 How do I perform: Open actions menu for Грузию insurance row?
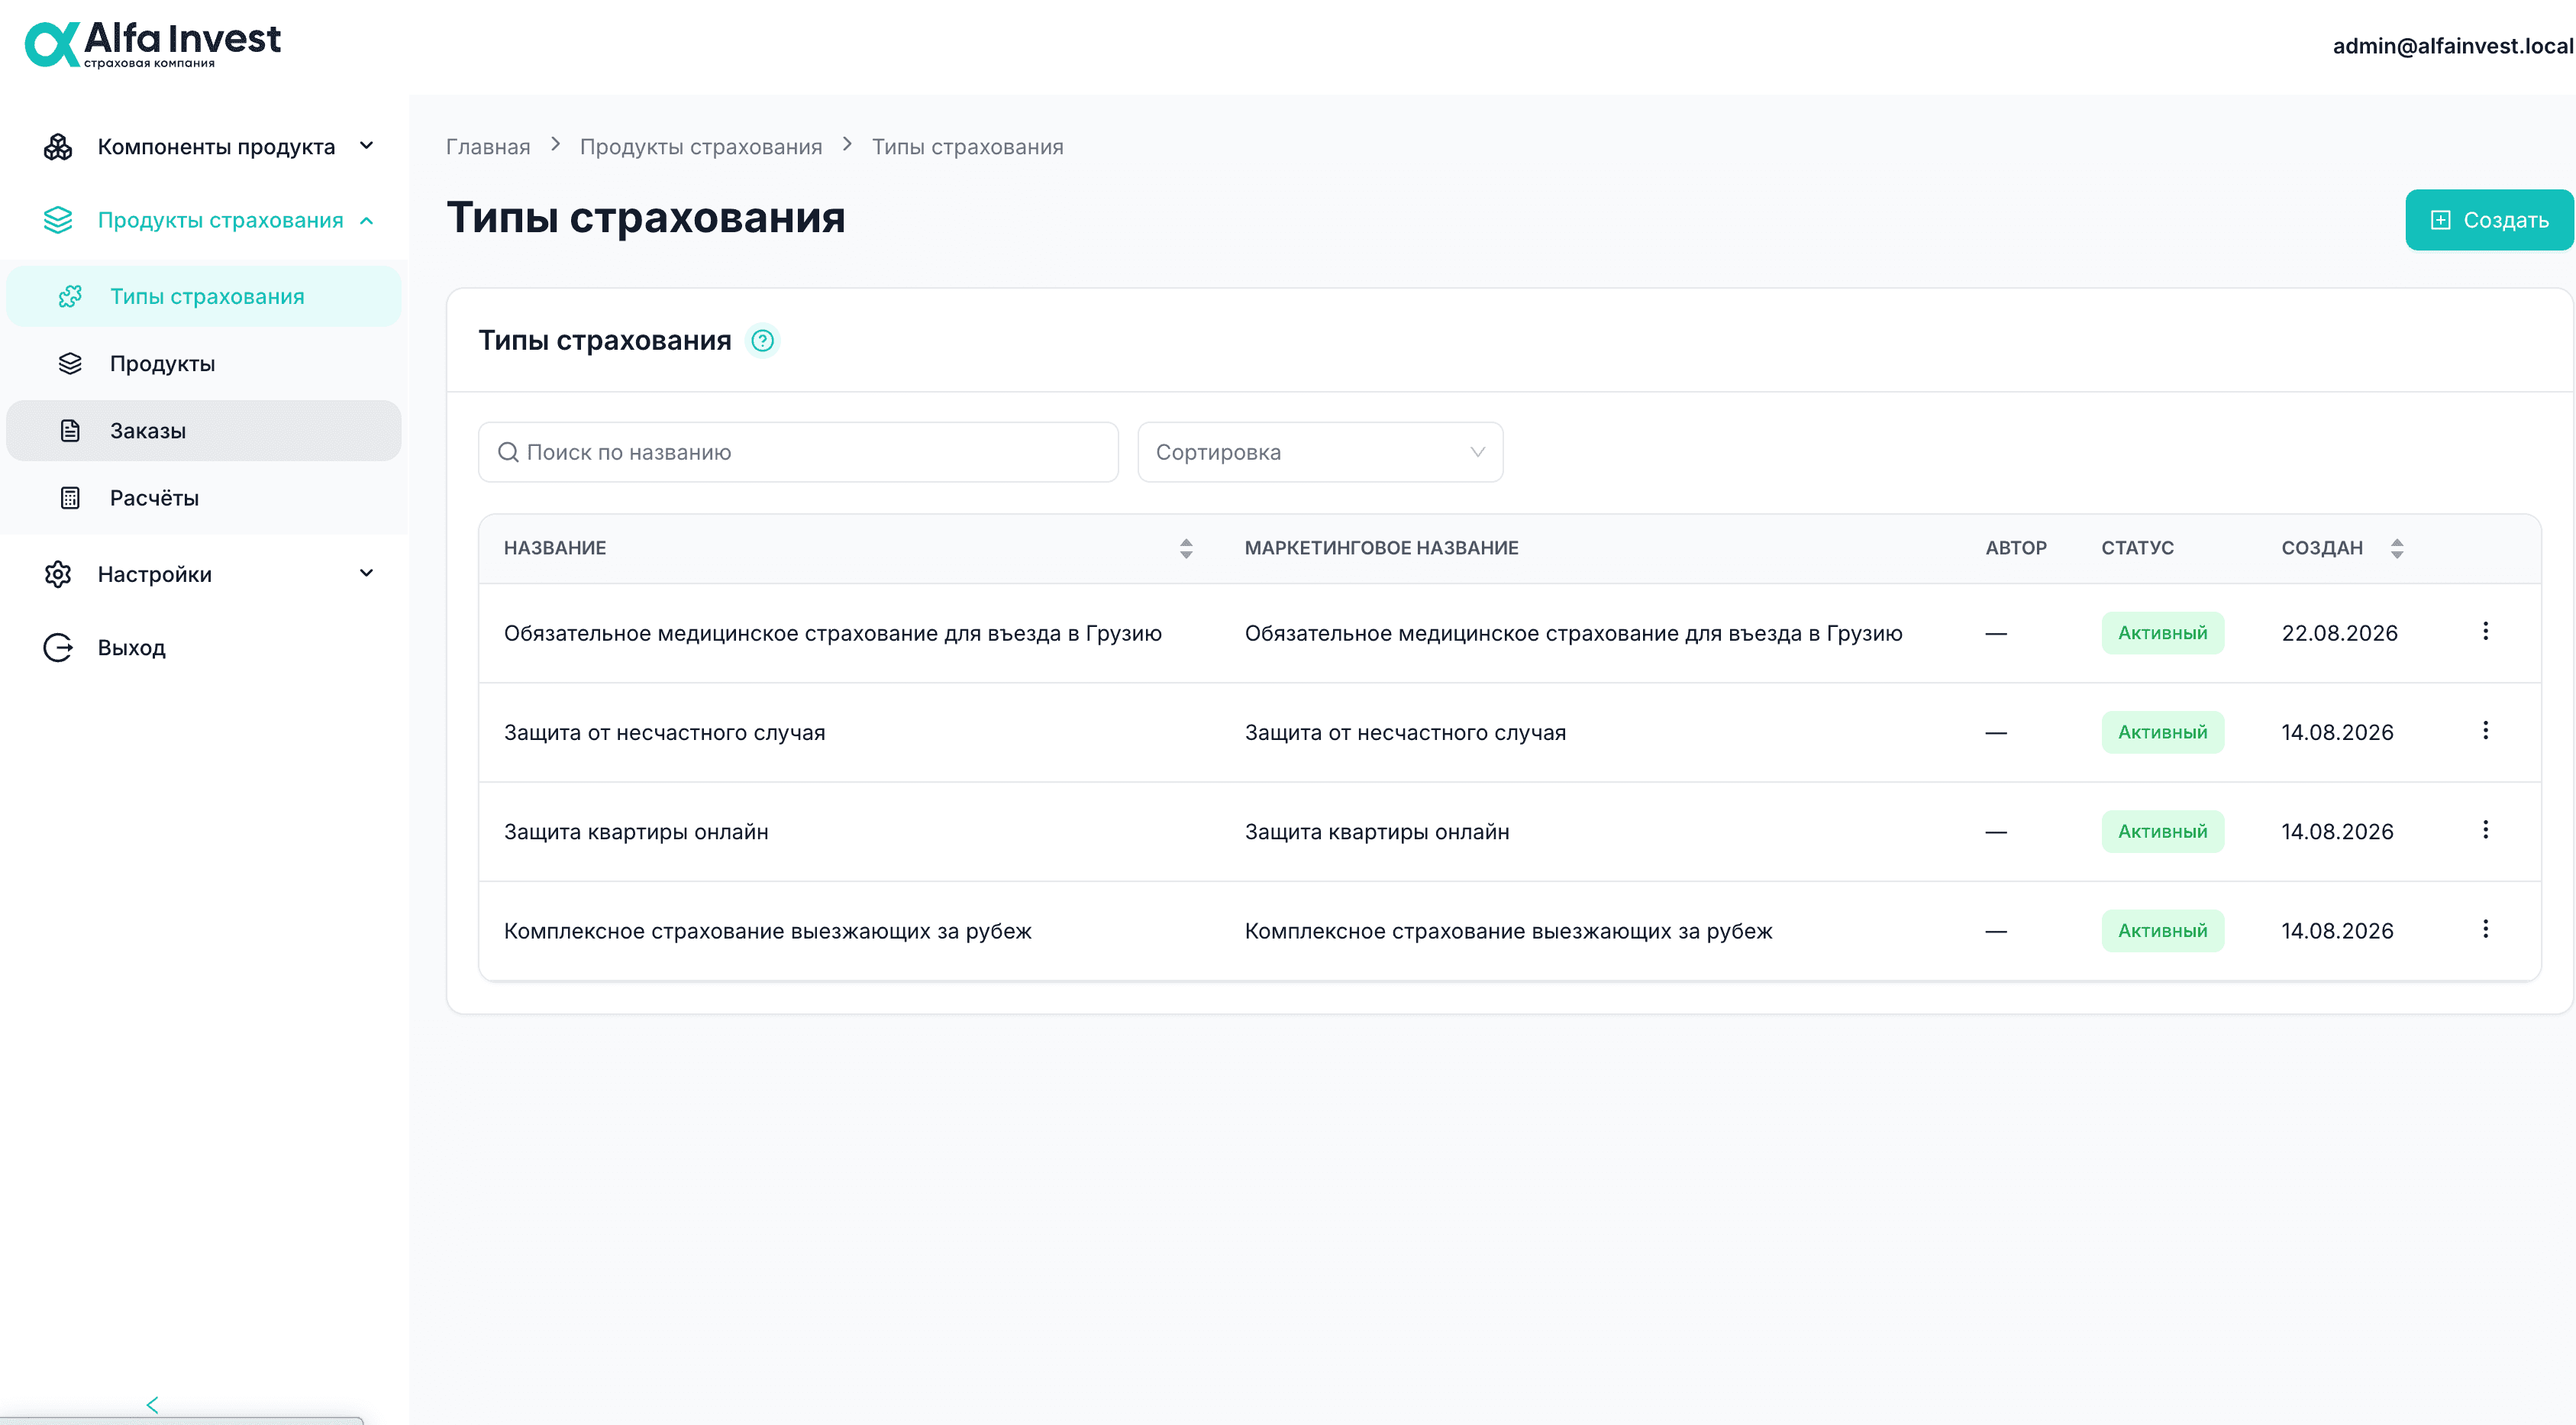coord(2485,631)
